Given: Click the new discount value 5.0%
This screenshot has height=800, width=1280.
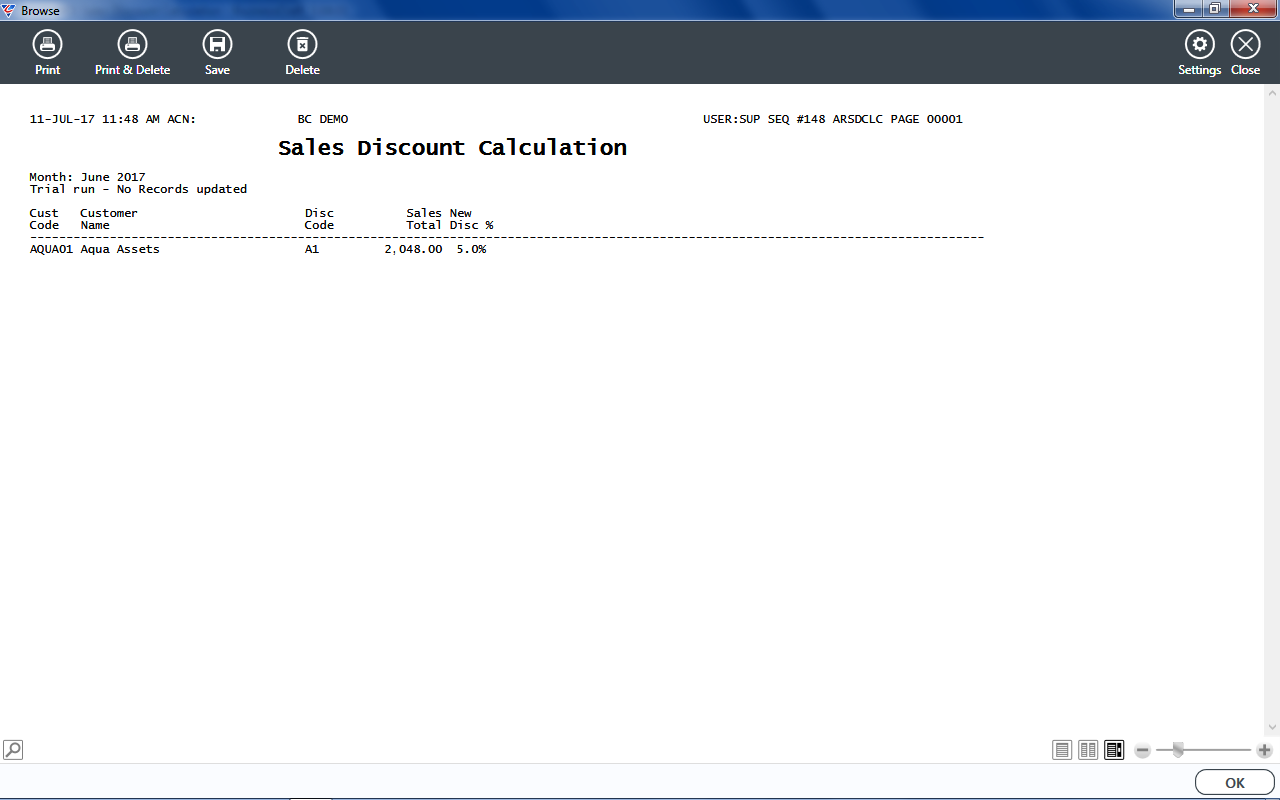Looking at the screenshot, I should [x=471, y=249].
